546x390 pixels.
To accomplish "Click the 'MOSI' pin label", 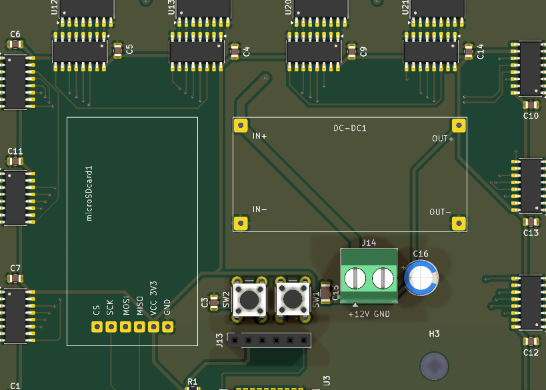I will [x=126, y=306].
